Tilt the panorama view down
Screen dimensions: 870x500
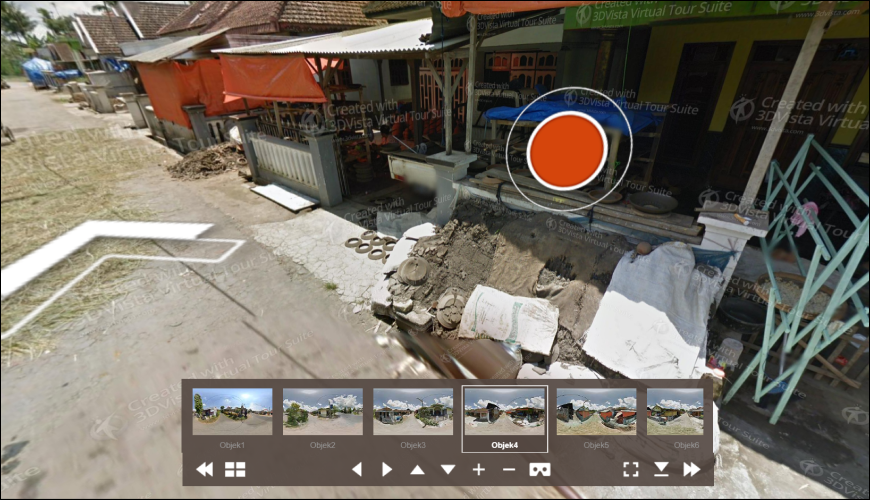[x=448, y=469]
